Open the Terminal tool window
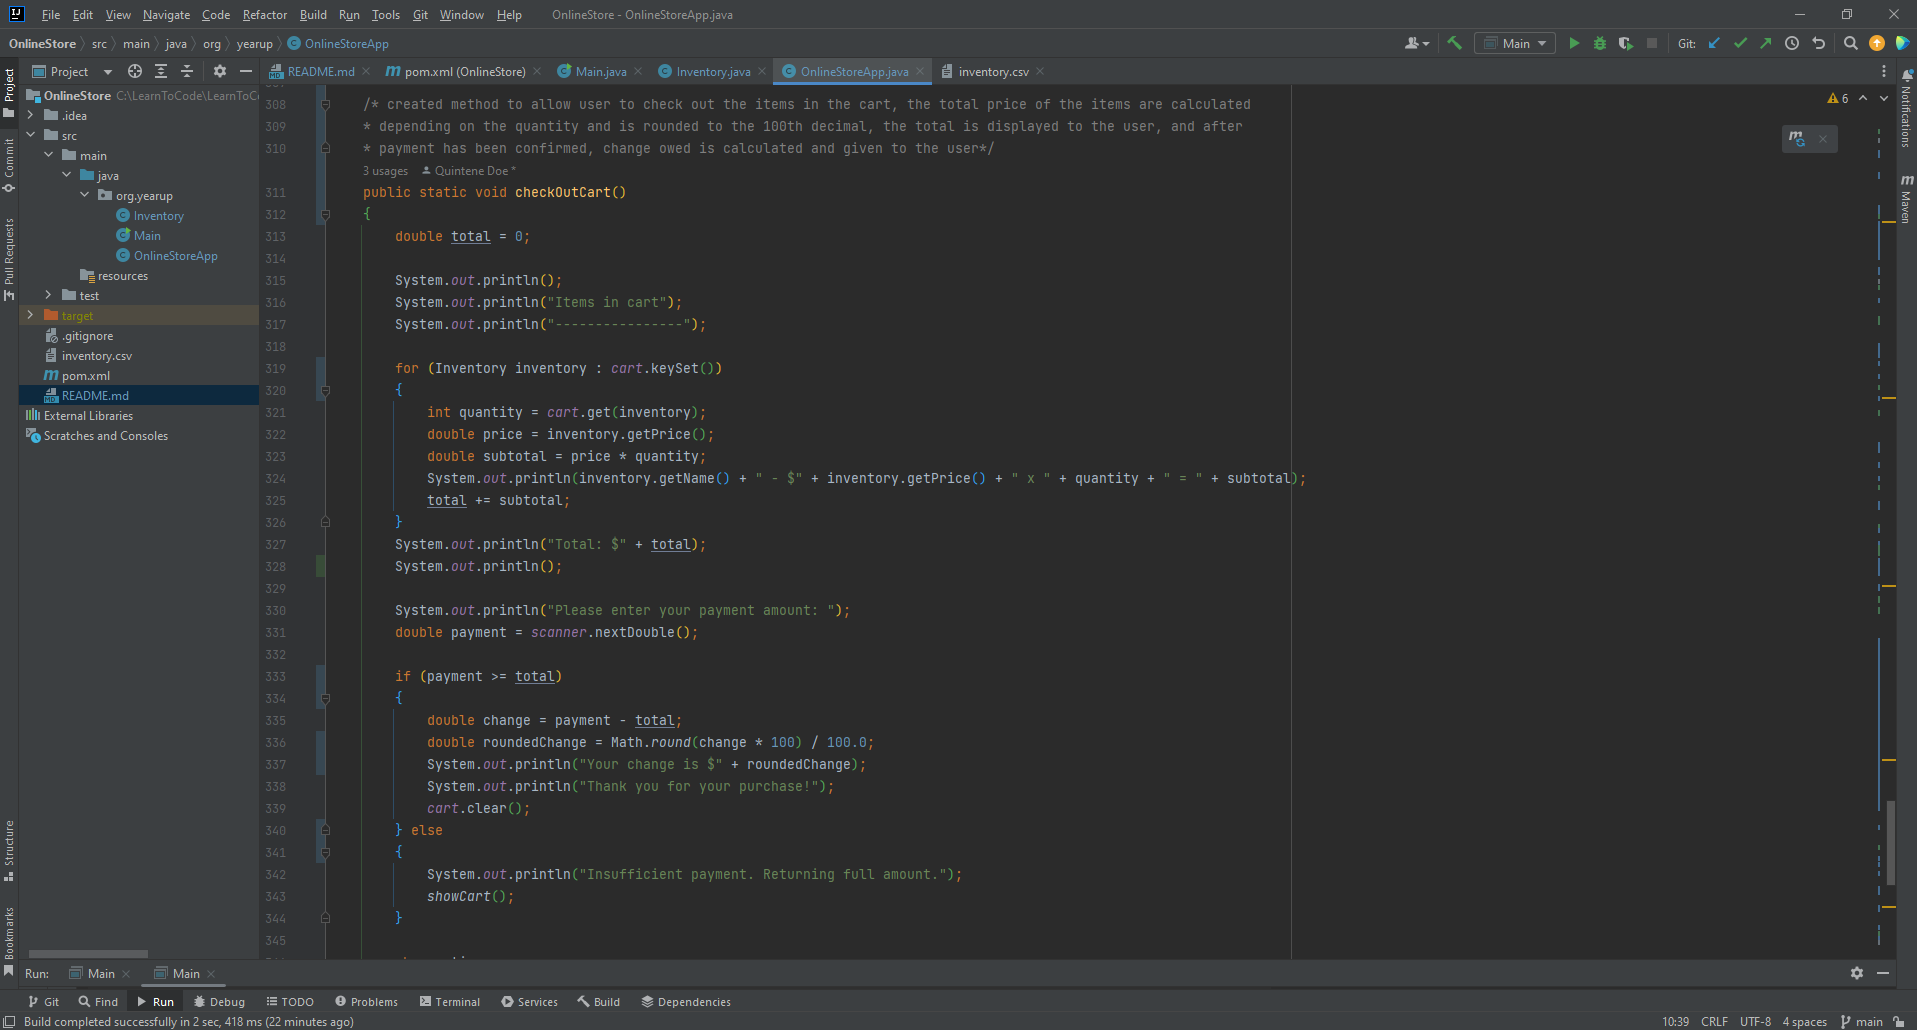 pyautogui.click(x=450, y=1001)
